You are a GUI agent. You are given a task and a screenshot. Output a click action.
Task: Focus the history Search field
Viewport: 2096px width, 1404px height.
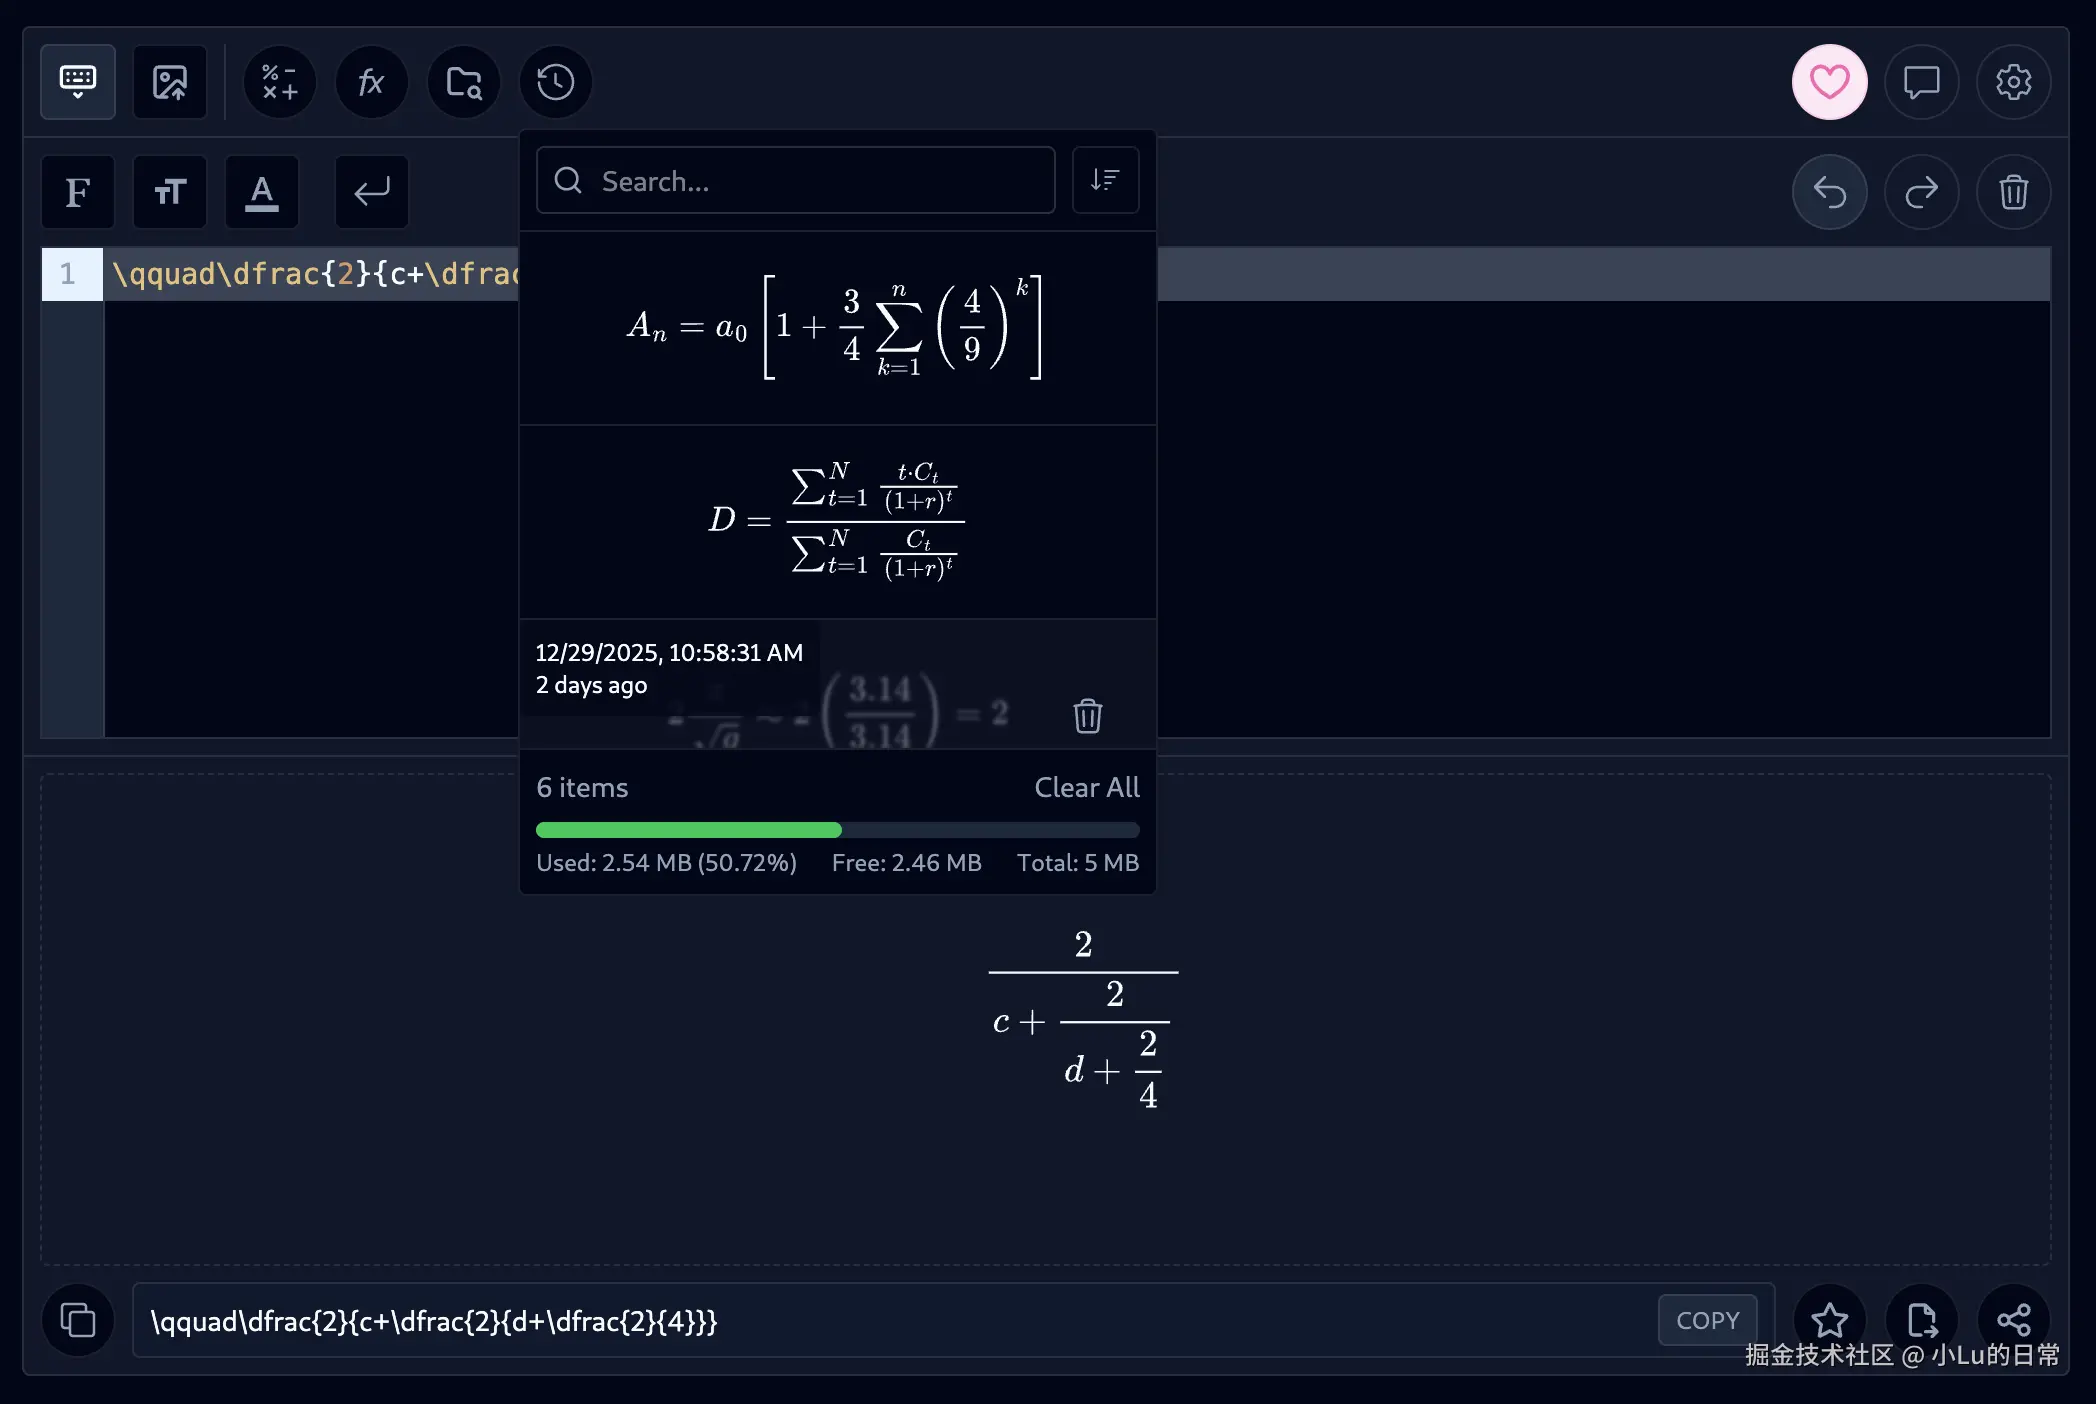tap(796, 181)
